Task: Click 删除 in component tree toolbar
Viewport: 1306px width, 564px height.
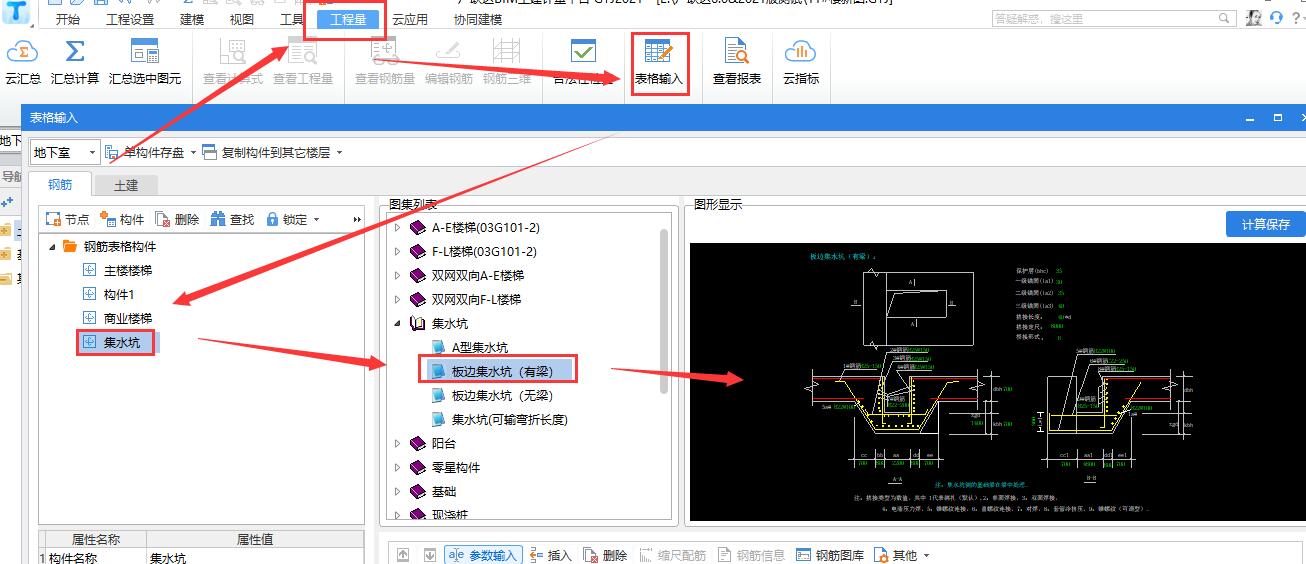Action: coord(177,219)
